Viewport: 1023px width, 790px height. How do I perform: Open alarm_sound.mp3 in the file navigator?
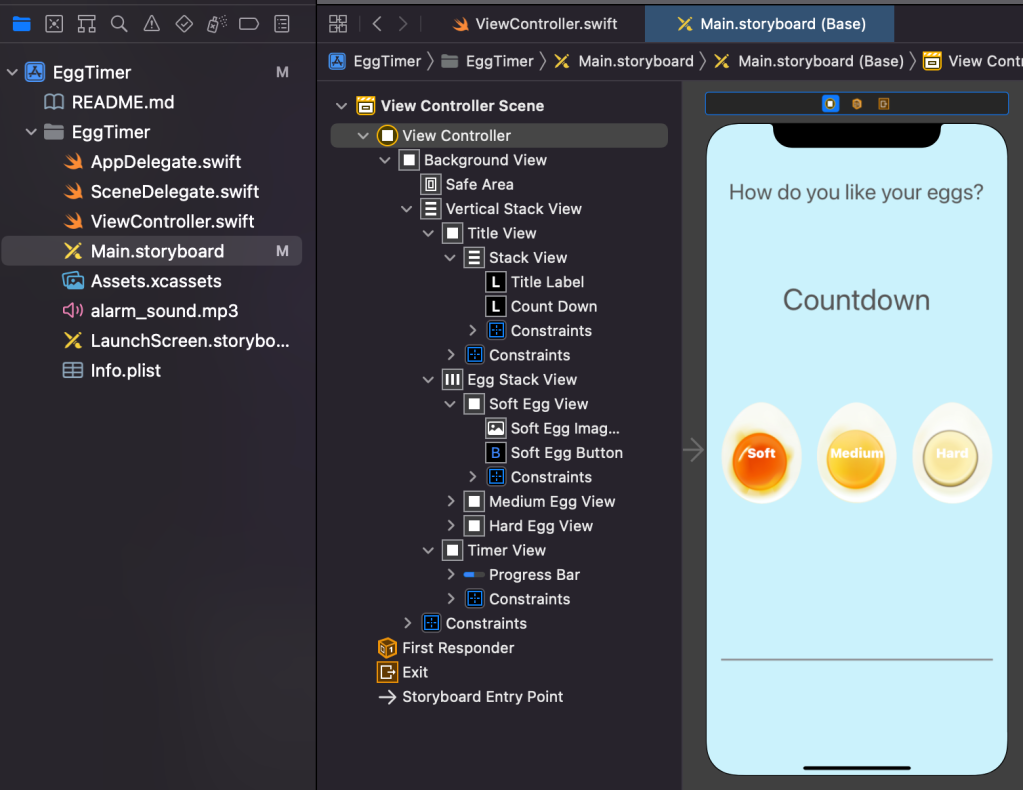click(x=164, y=311)
